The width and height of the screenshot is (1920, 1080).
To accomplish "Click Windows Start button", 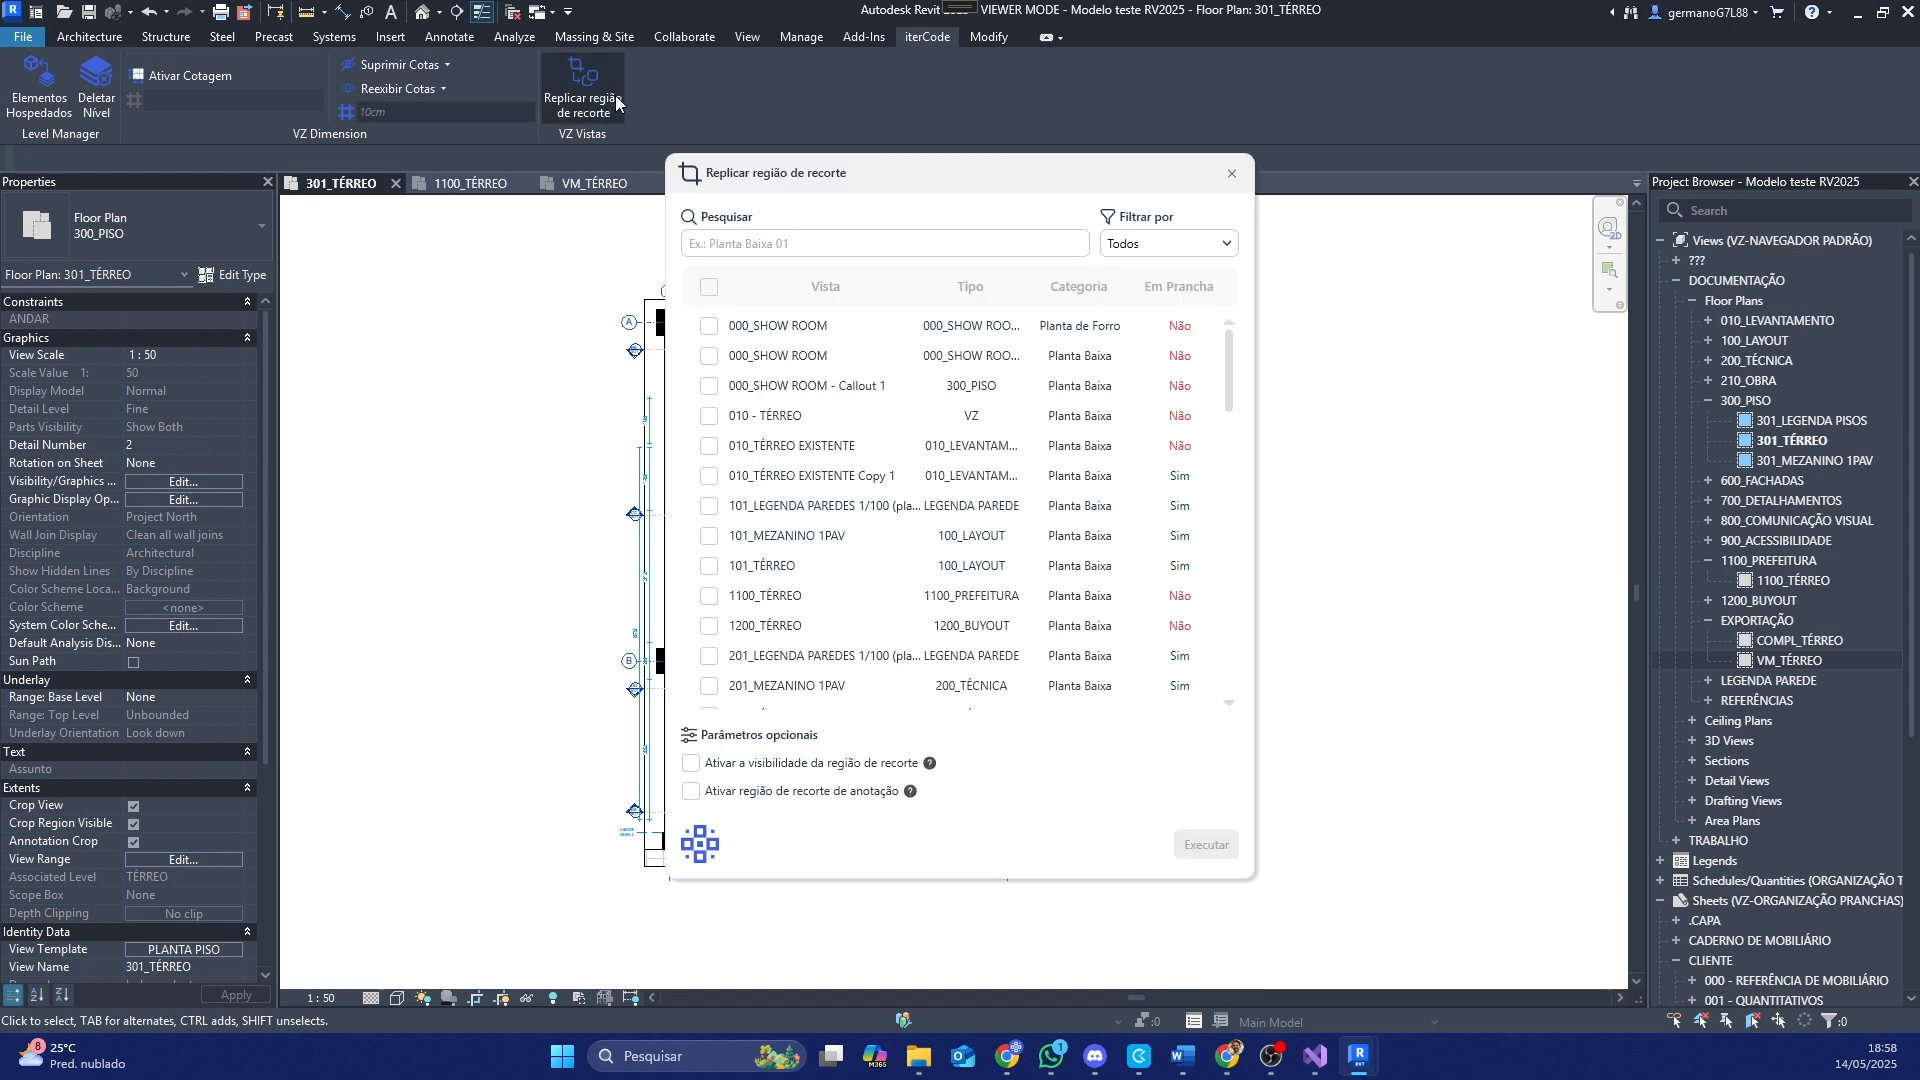I will click(562, 1056).
